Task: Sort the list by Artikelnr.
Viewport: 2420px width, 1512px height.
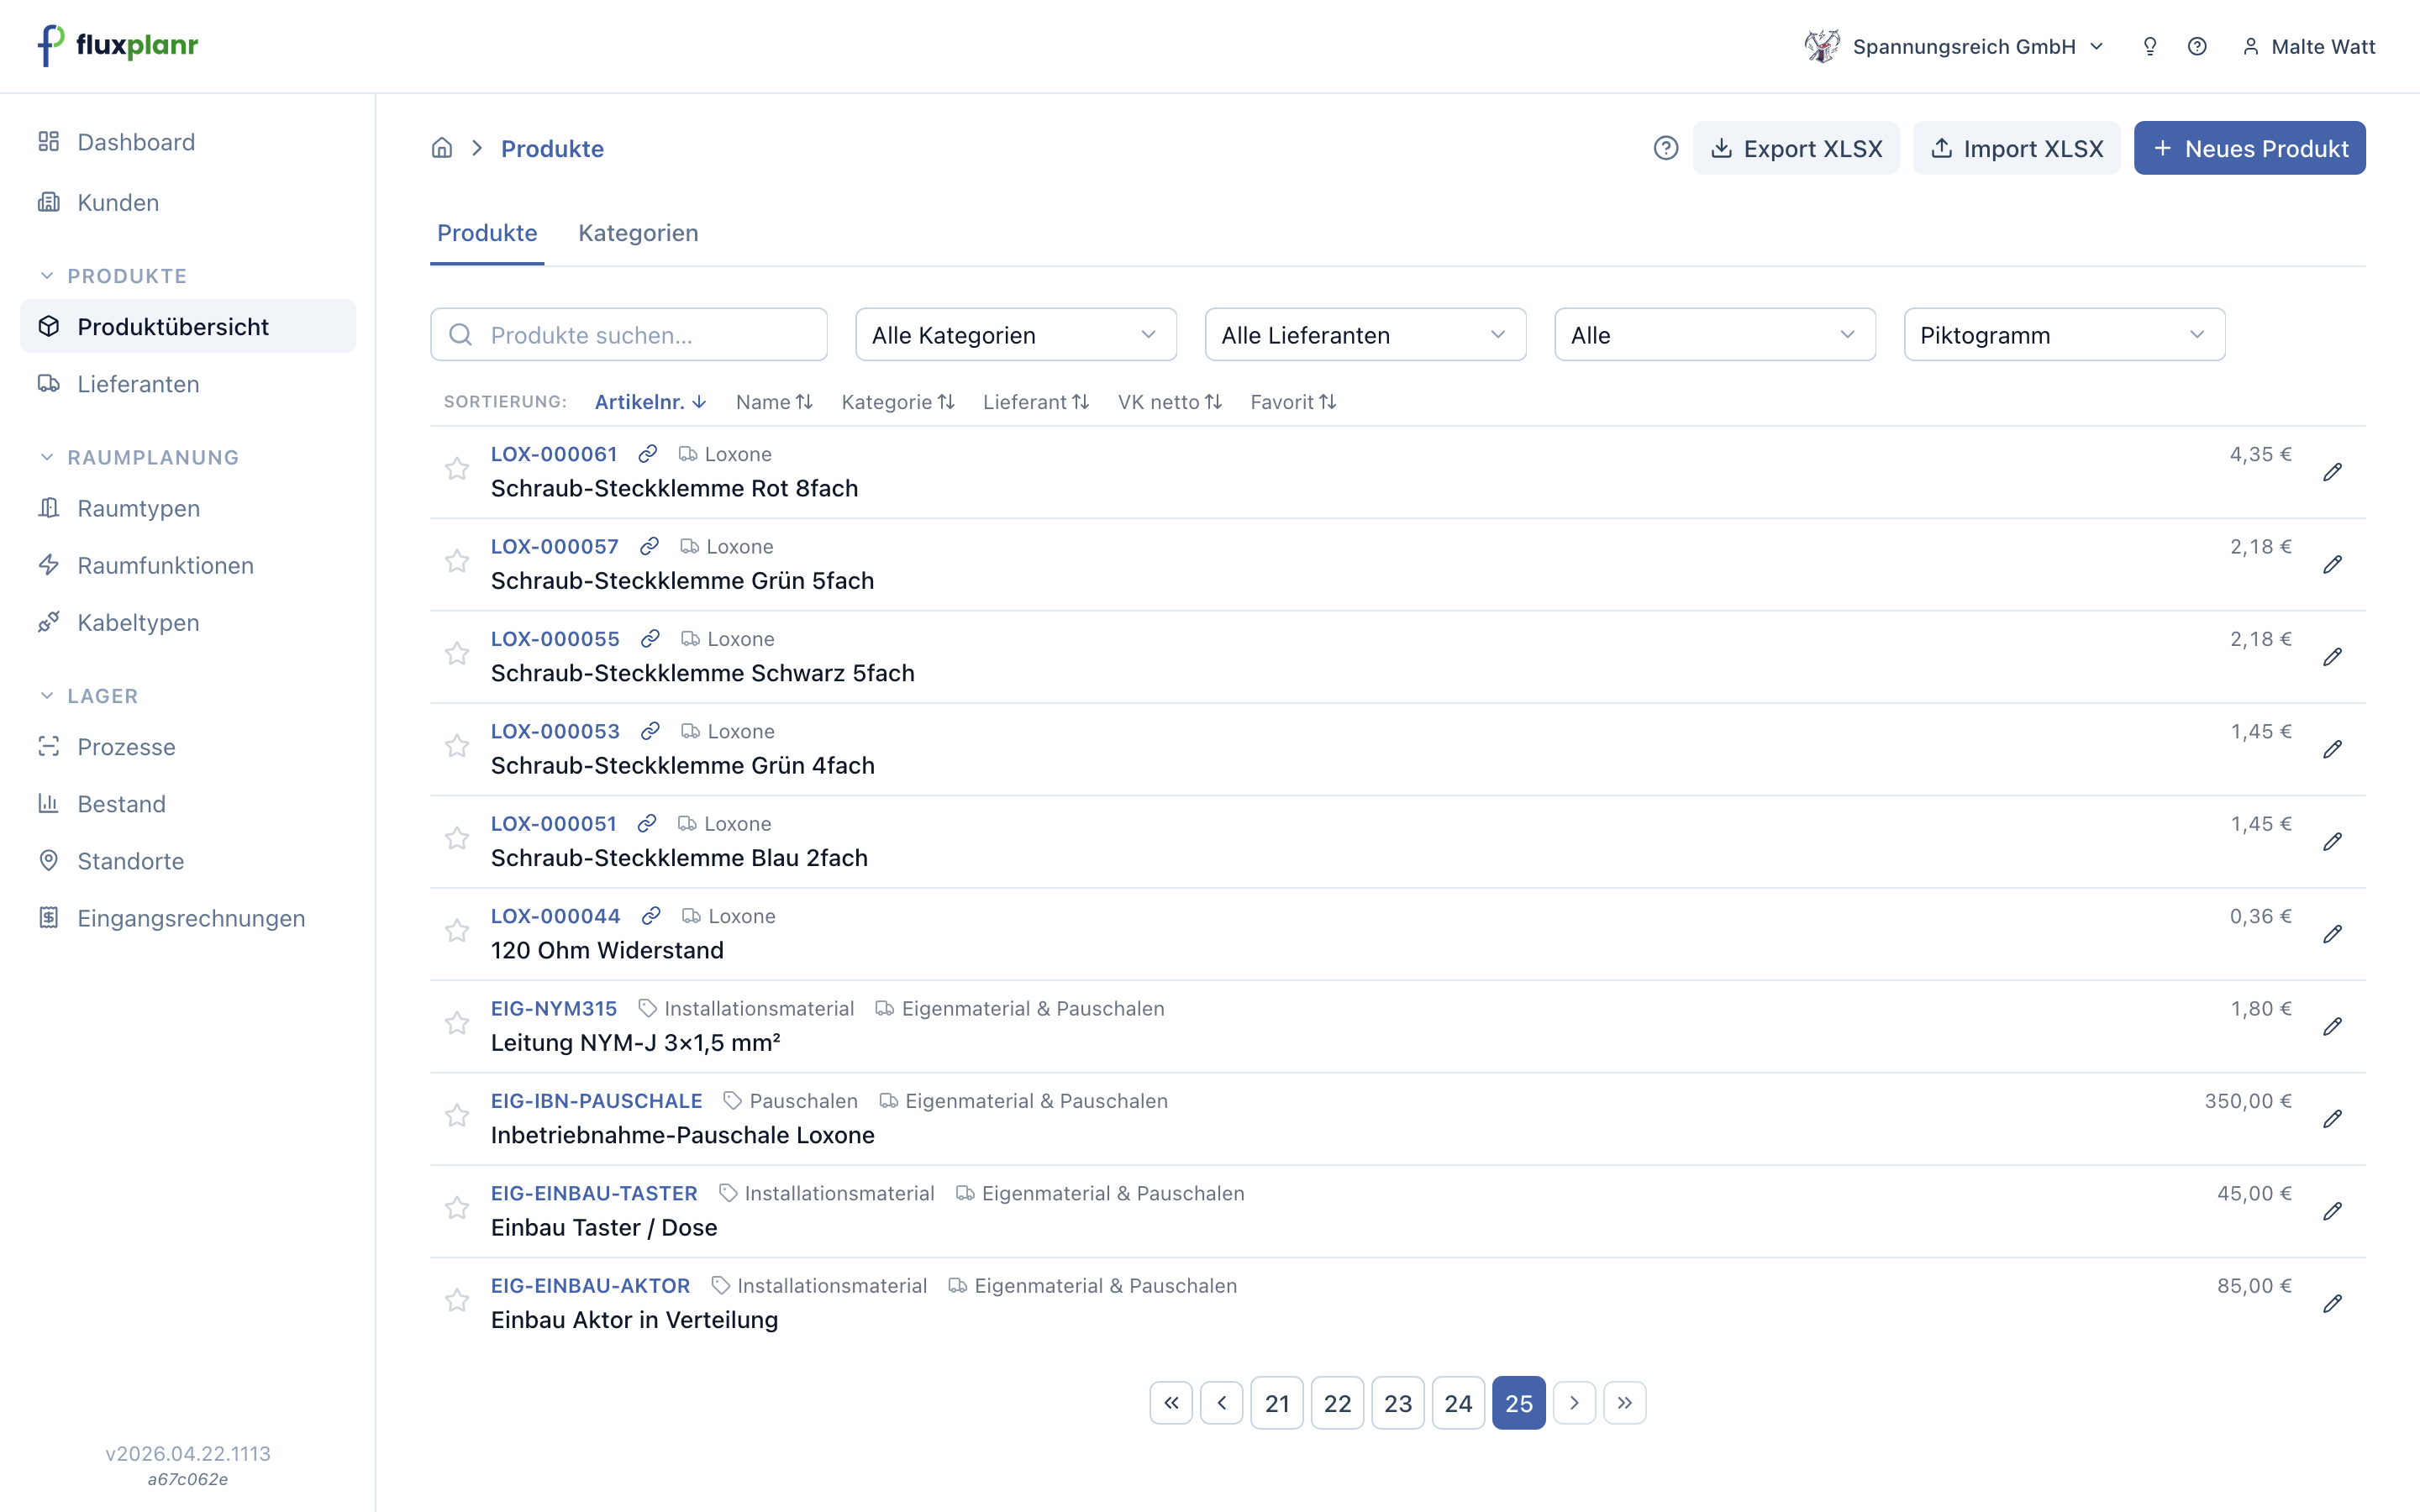Action: 651,402
